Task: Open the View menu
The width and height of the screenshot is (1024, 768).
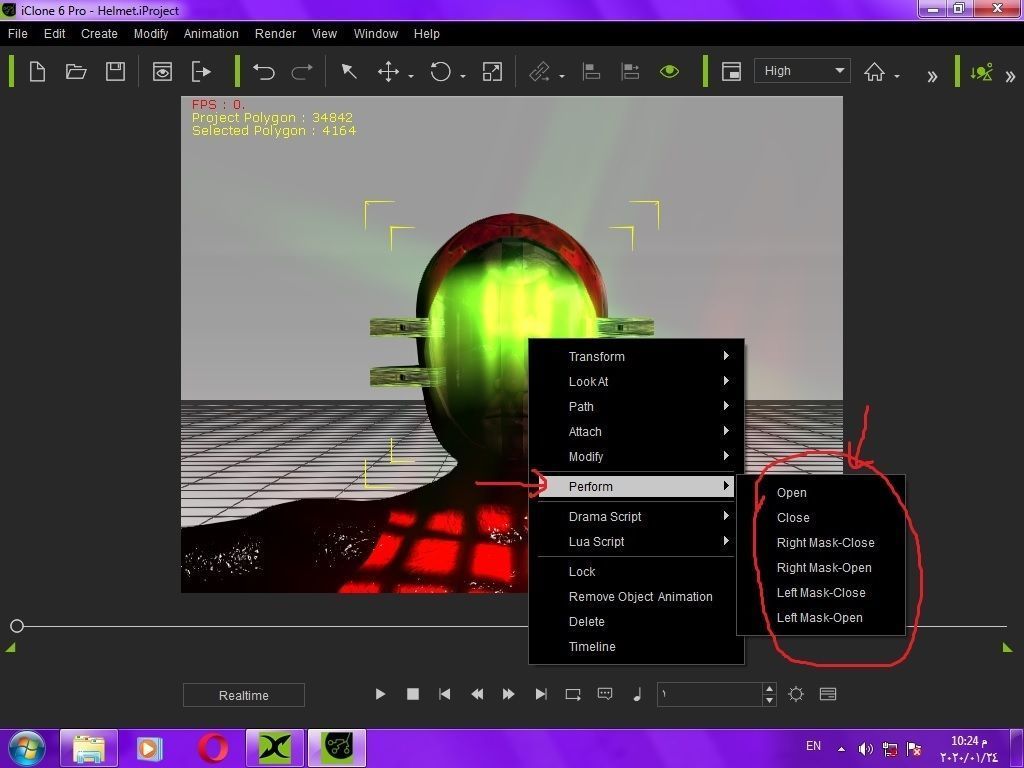Action: pos(324,33)
